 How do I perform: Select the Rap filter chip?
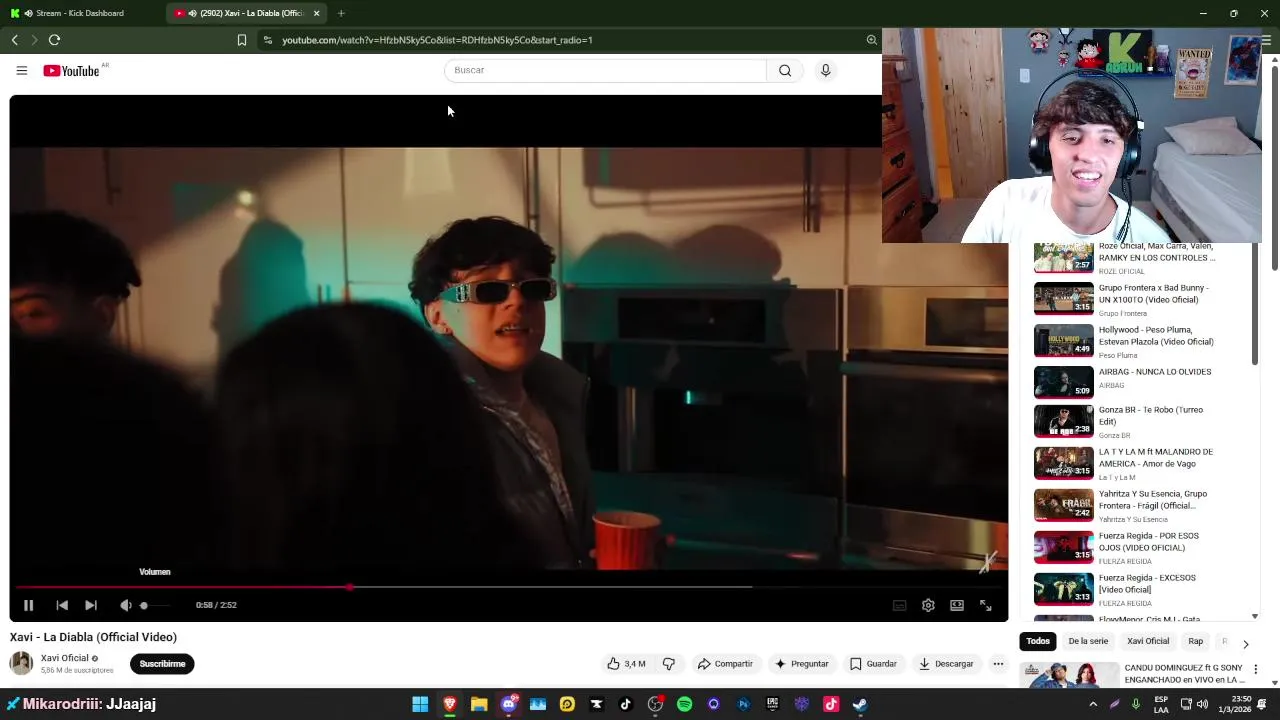(1196, 641)
